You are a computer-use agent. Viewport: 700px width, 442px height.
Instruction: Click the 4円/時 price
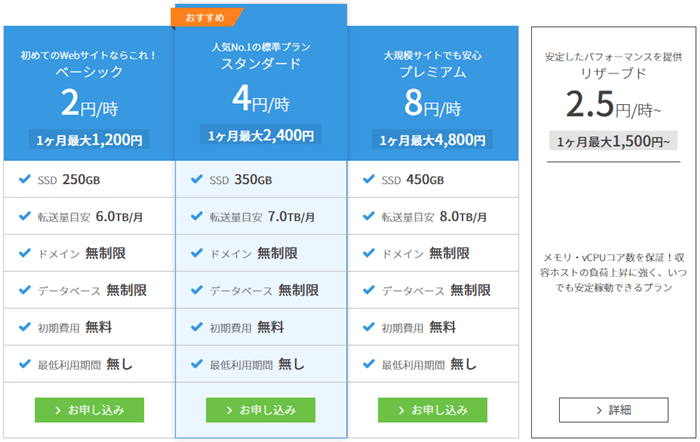(261, 99)
